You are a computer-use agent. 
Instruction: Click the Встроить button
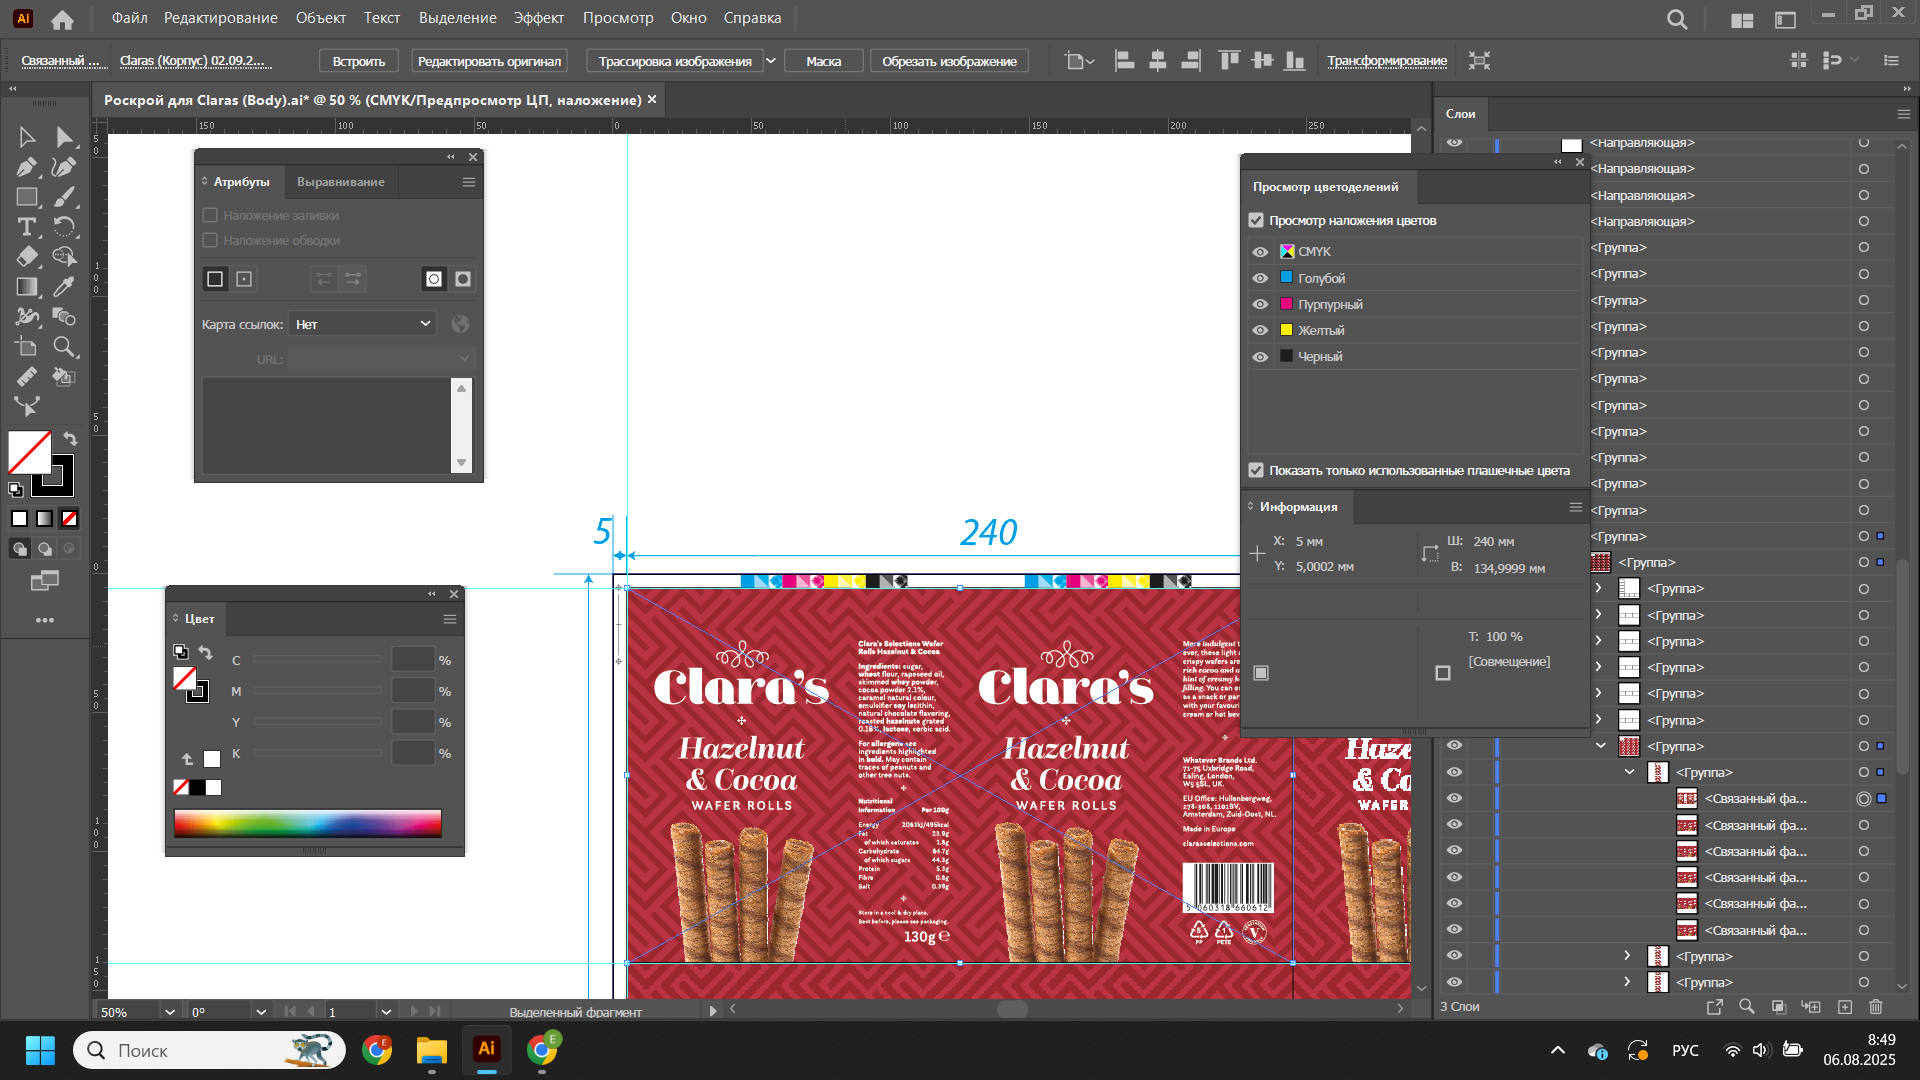pos(359,61)
